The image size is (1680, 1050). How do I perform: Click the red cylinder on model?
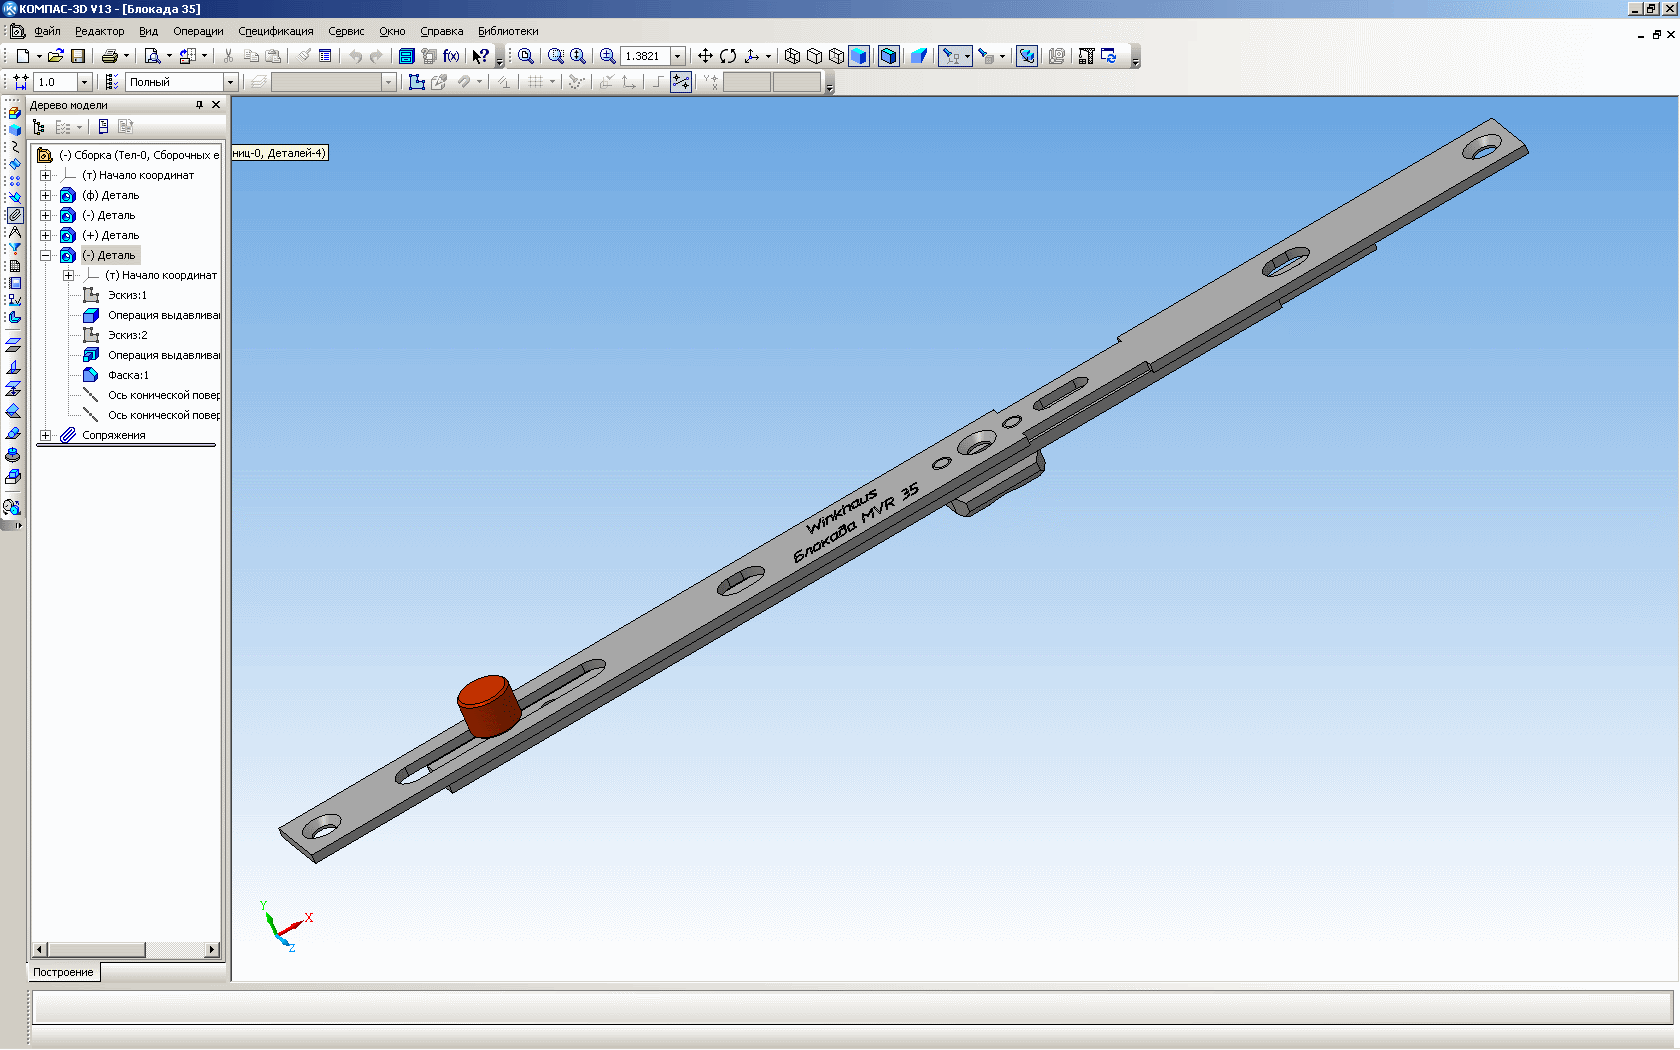coord(488,706)
